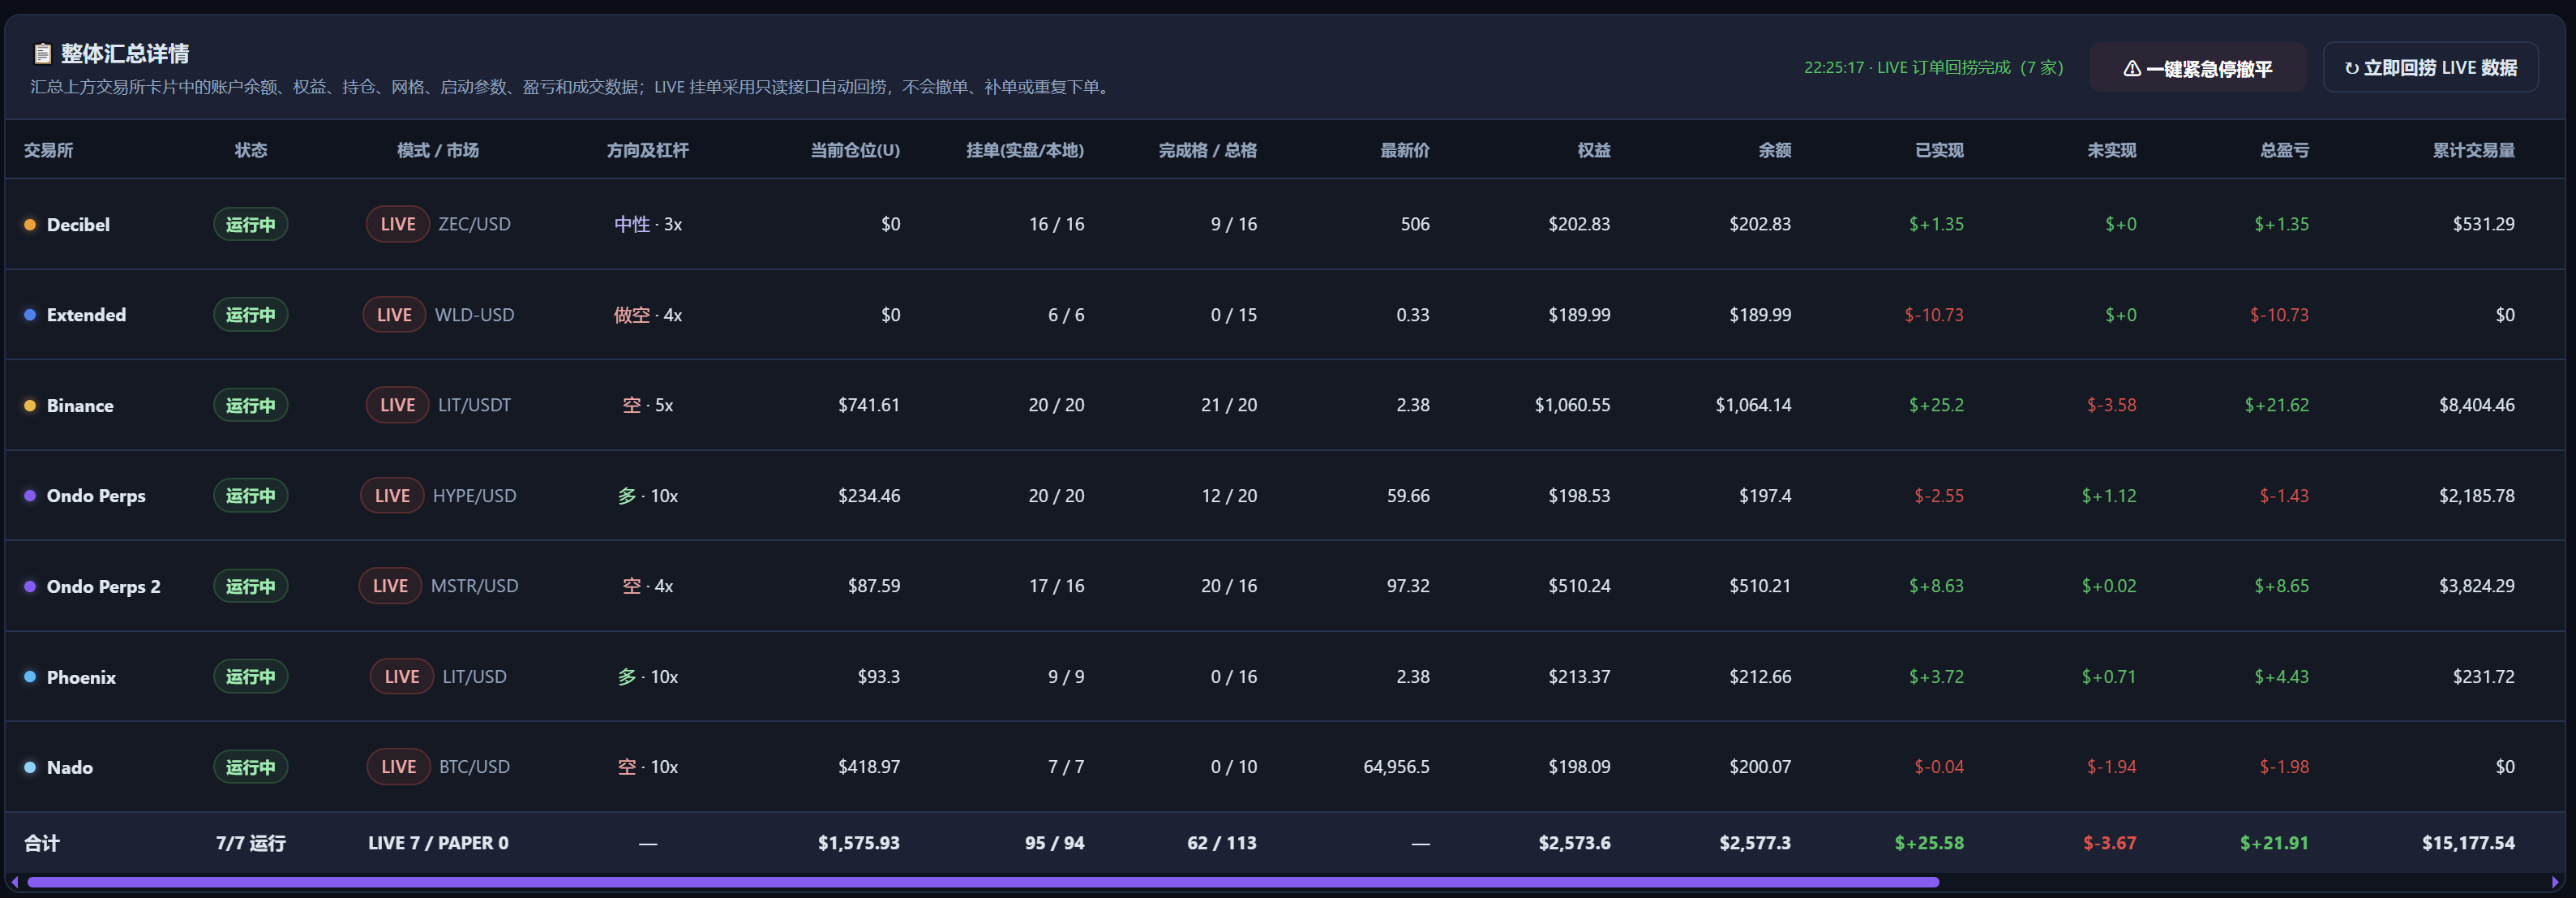Click the $8,404.46 cumulative volume value

pos(2476,405)
